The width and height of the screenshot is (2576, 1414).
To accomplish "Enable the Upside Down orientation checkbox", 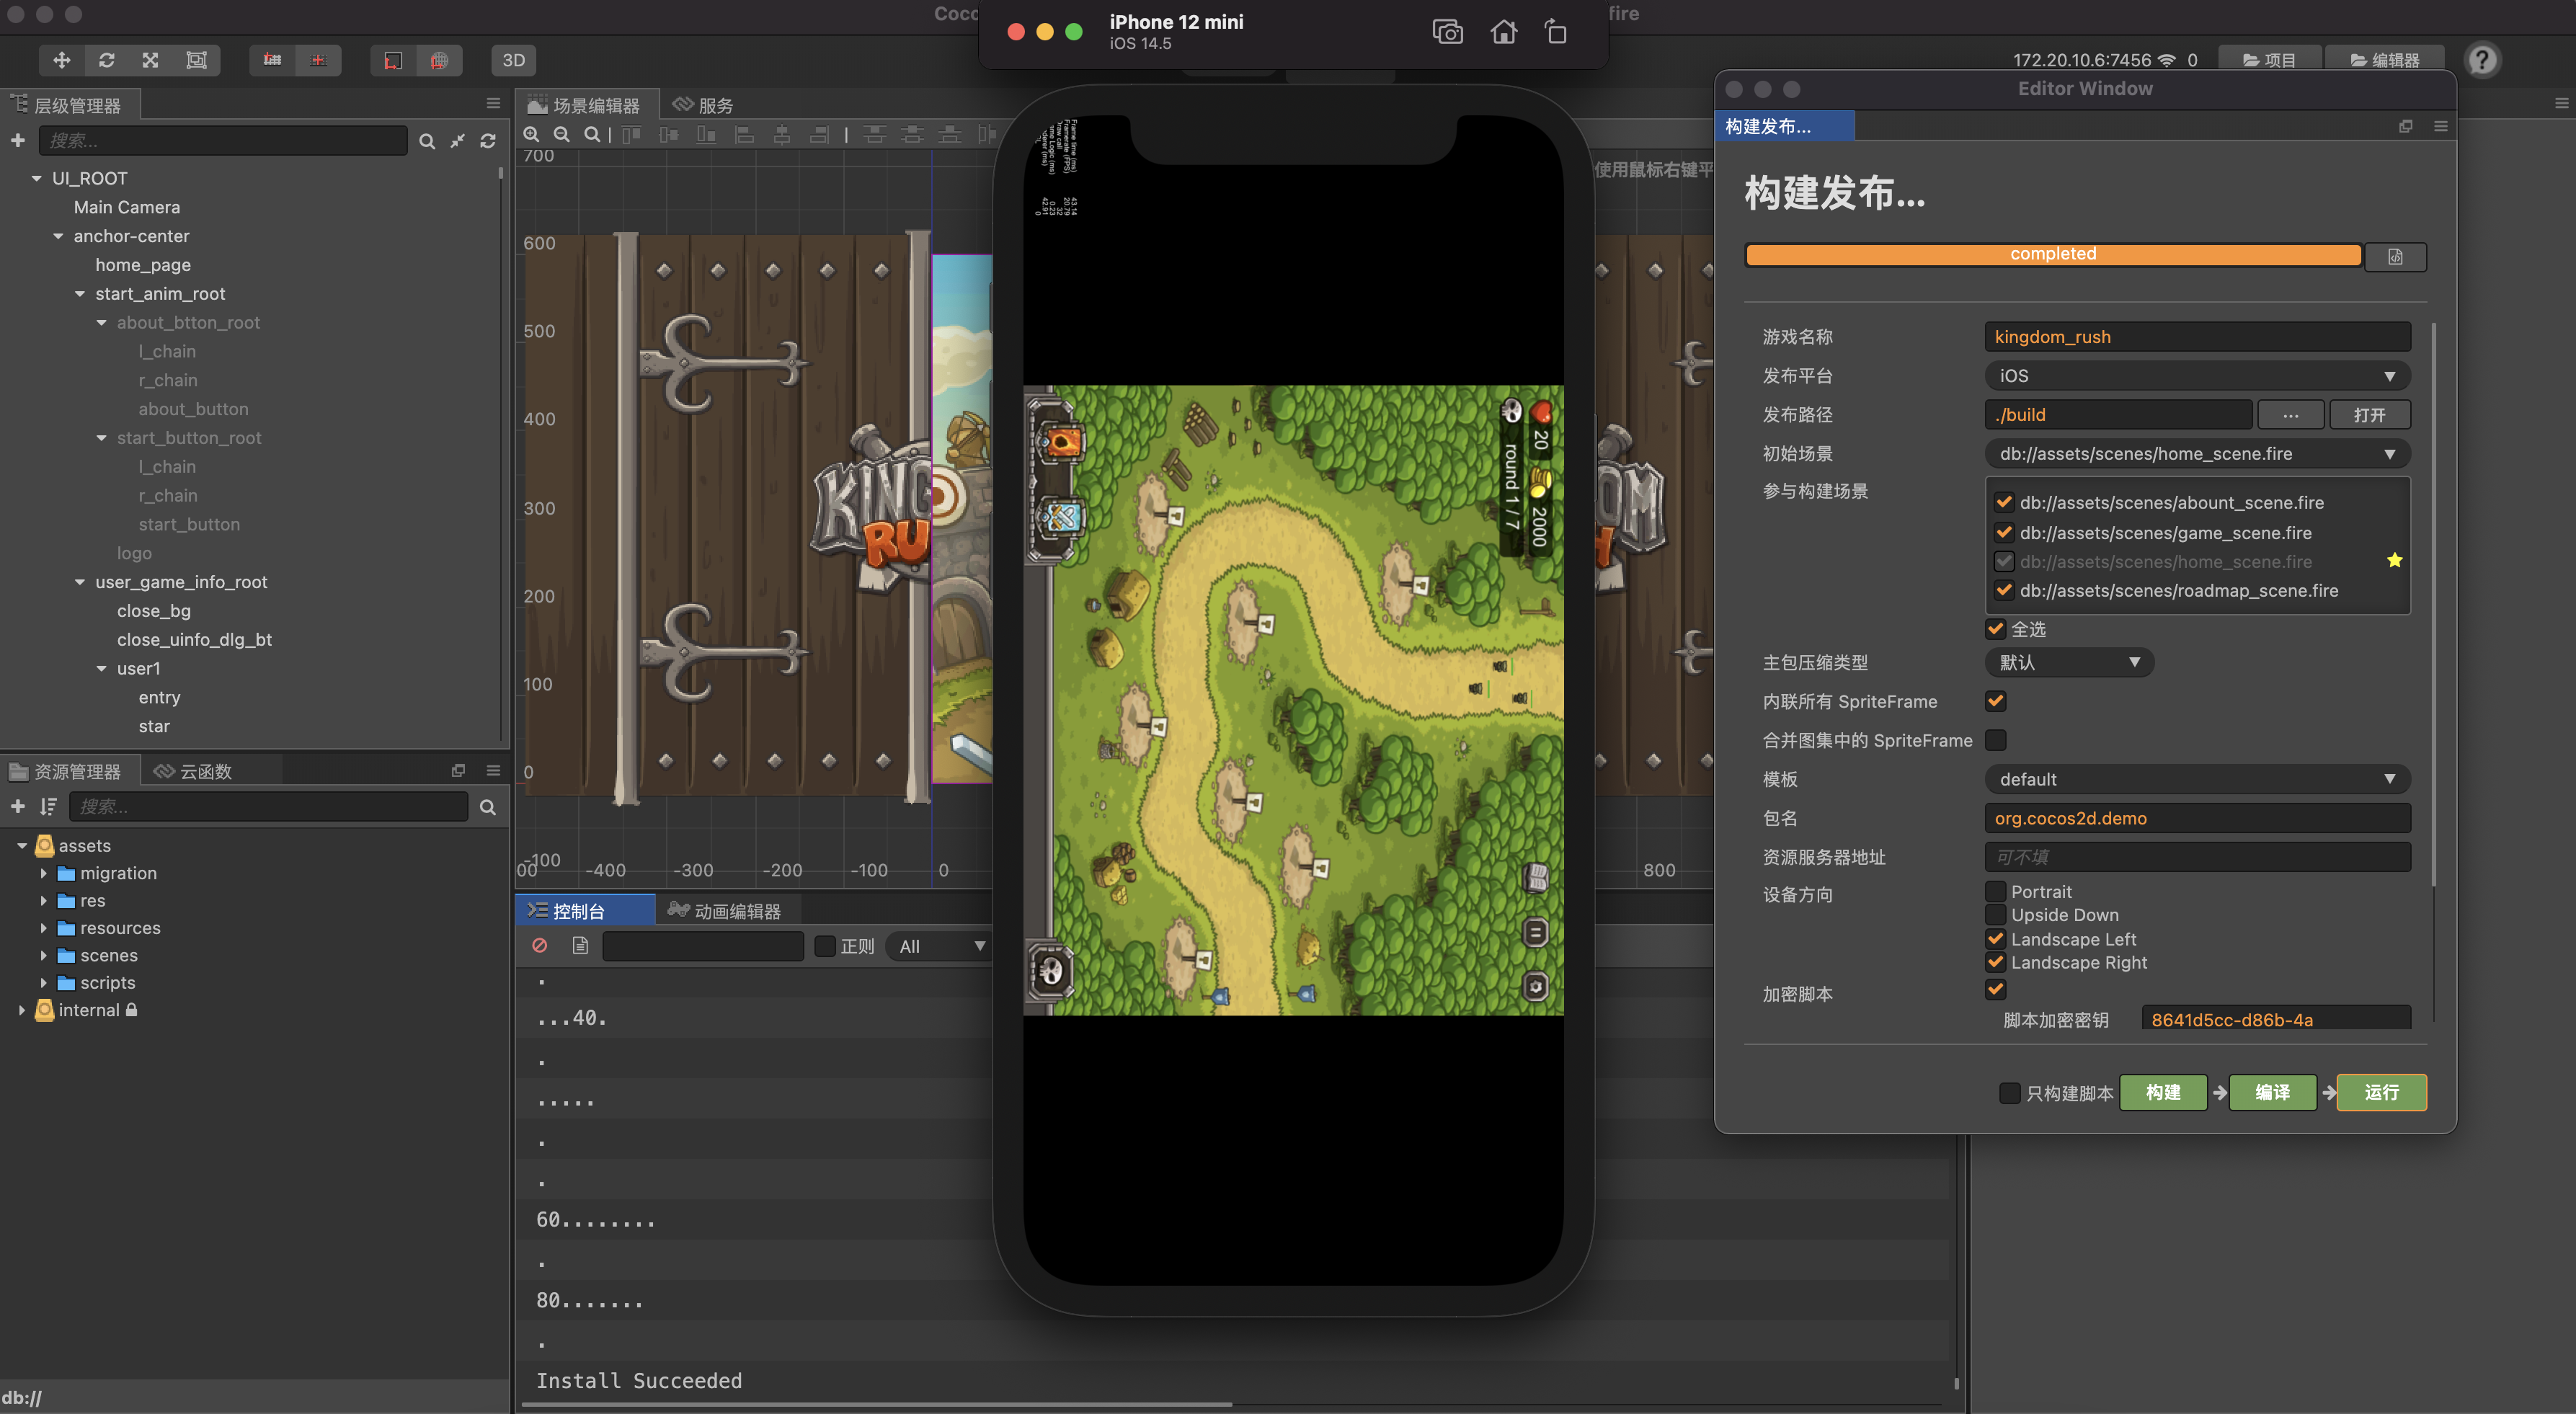I will [x=1995, y=914].
